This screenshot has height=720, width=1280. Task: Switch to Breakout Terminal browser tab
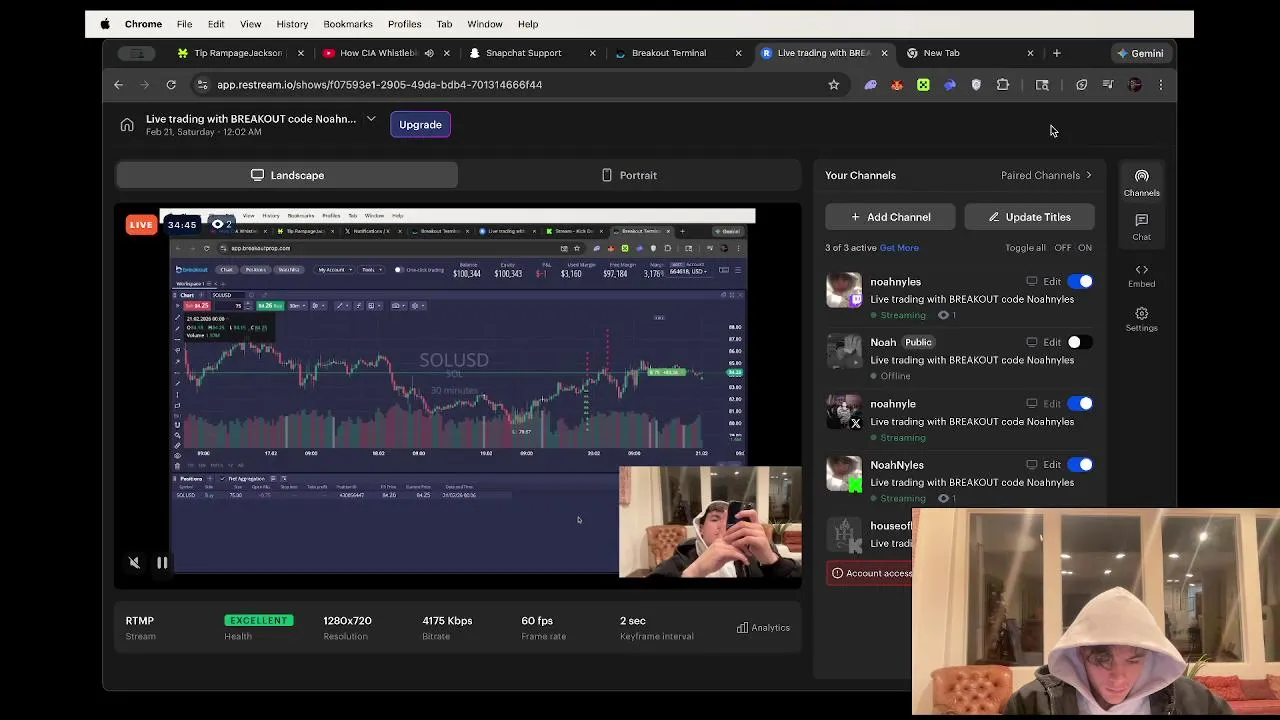(x=669, y=53)
